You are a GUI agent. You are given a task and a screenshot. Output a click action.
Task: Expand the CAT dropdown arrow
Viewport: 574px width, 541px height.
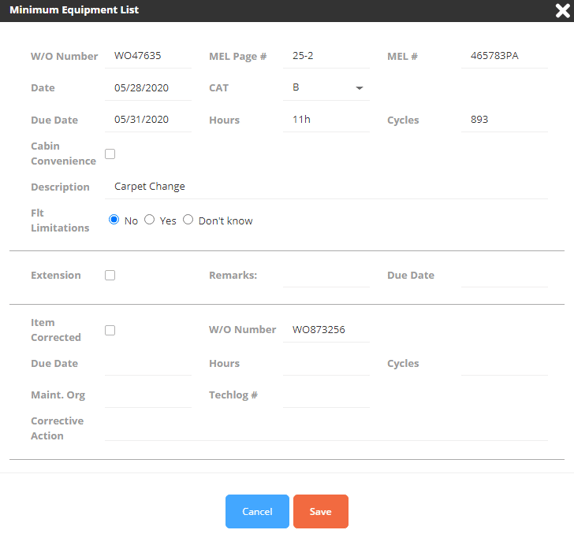[x=359, y=88]
